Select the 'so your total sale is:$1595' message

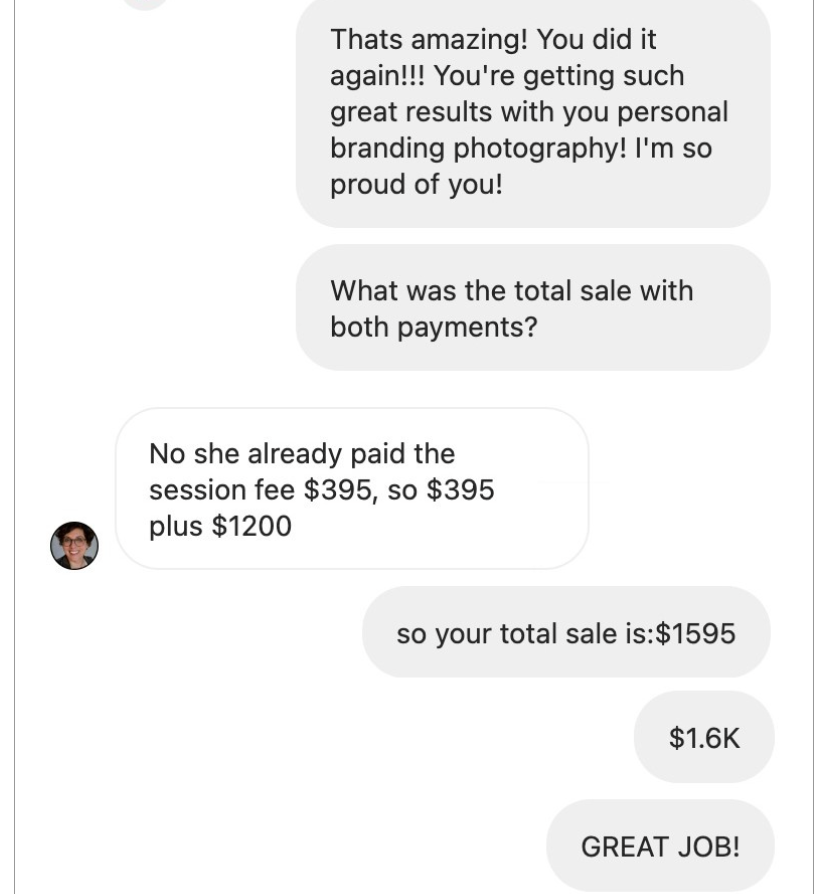(565, 633)
